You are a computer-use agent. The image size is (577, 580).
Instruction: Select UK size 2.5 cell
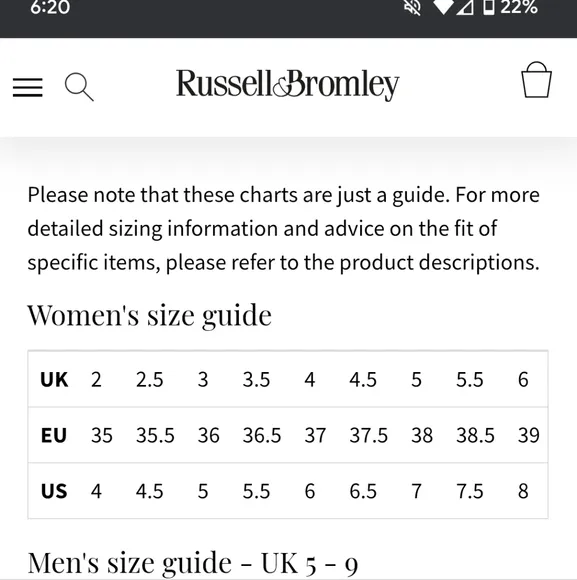149,380
